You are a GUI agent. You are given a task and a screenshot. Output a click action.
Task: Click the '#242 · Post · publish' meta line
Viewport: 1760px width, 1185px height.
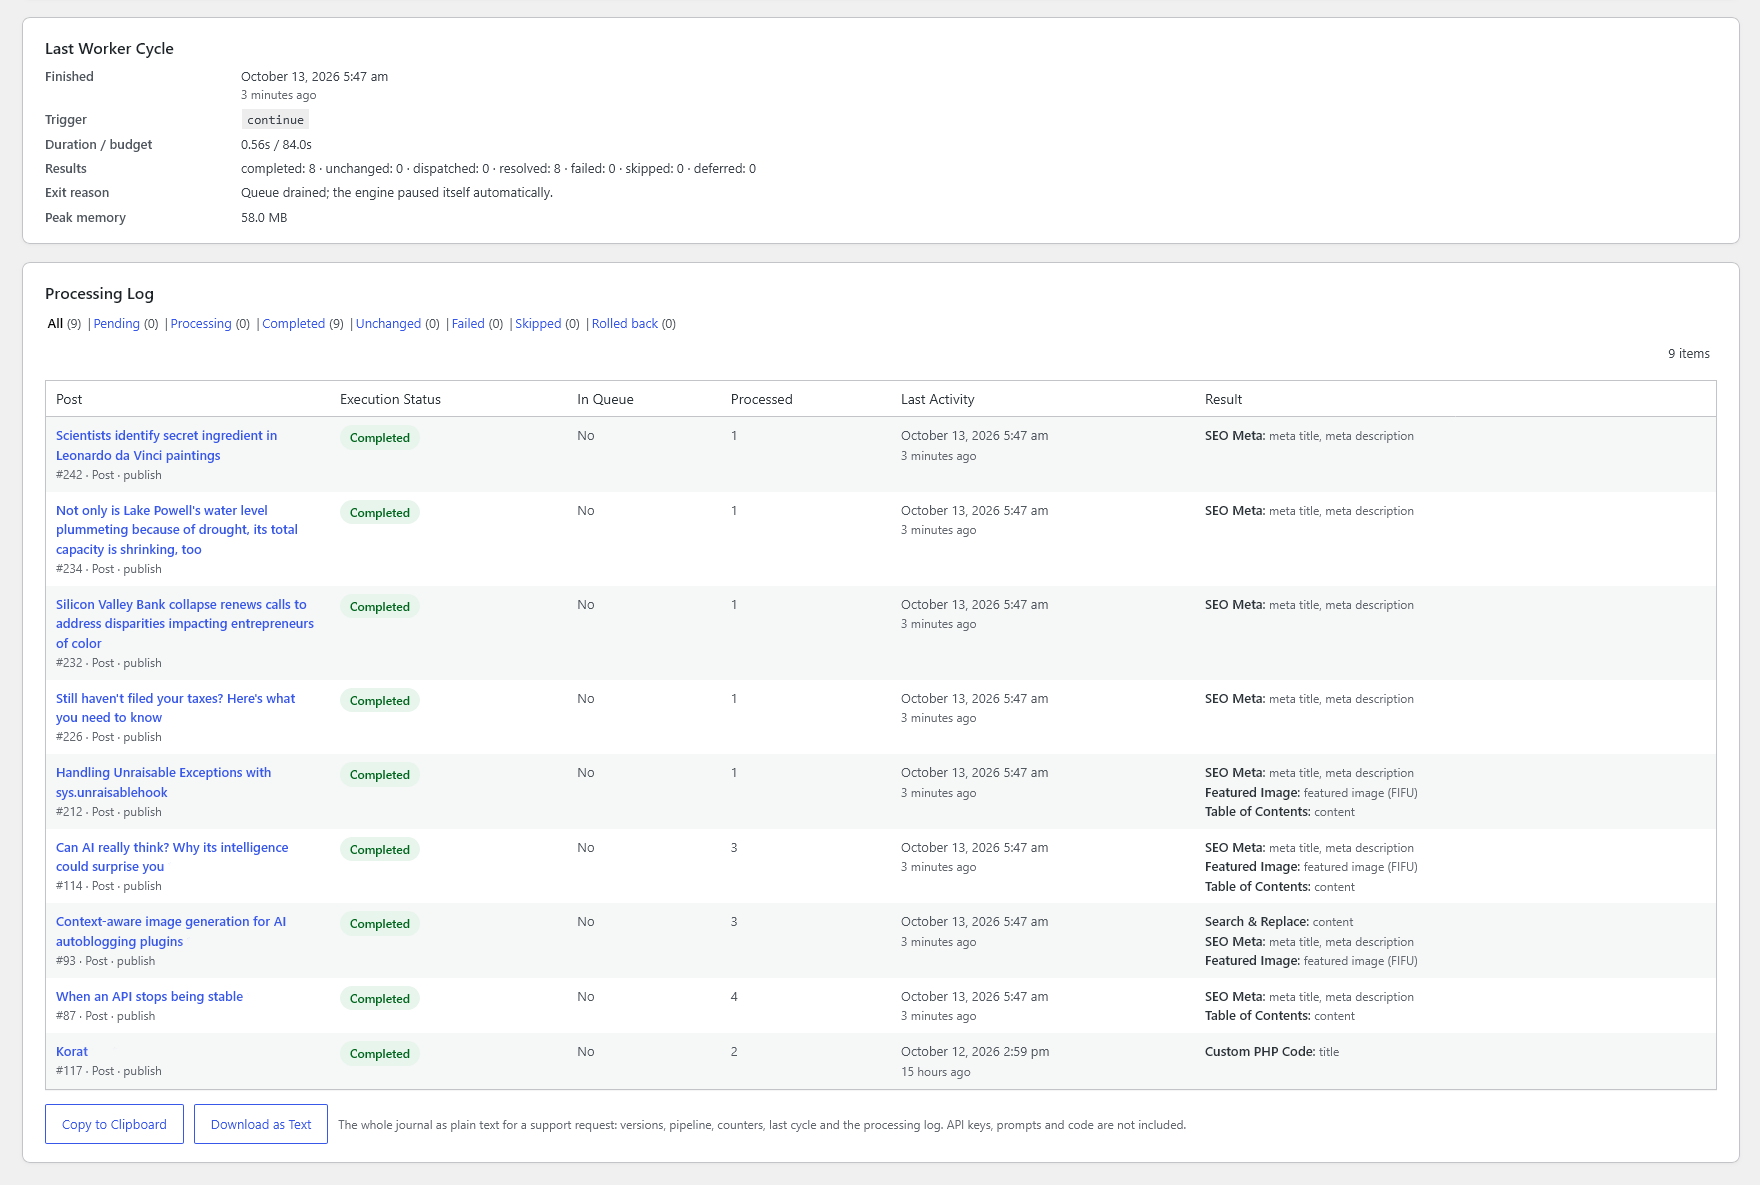point(108,475)
